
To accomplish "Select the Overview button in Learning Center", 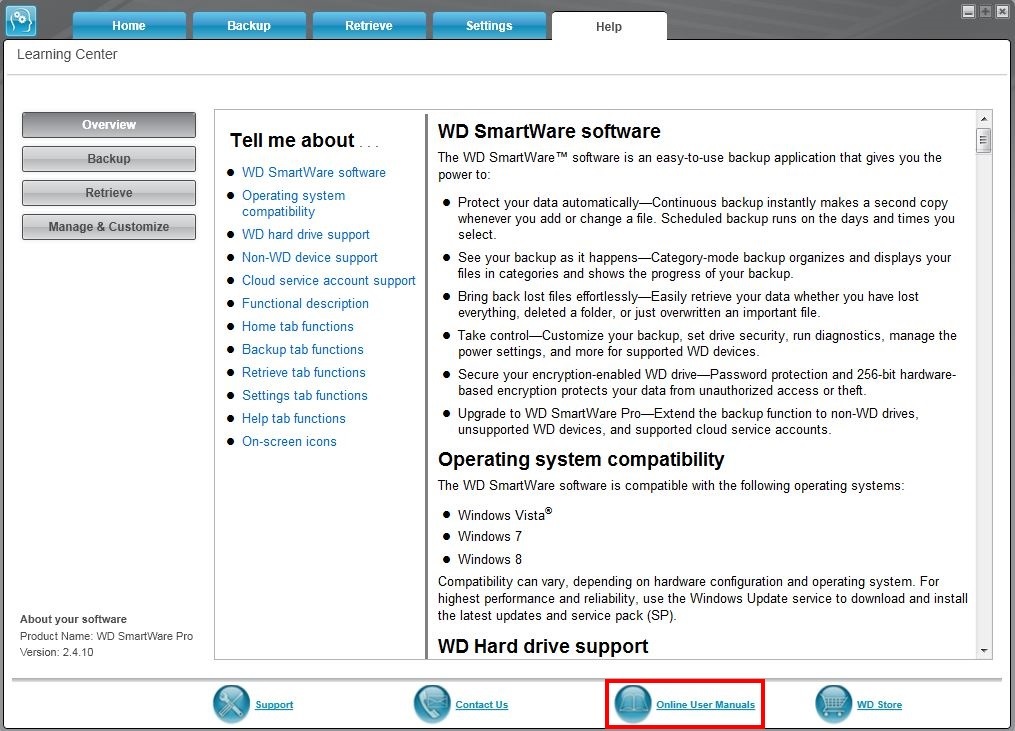I will pos(109,125).
